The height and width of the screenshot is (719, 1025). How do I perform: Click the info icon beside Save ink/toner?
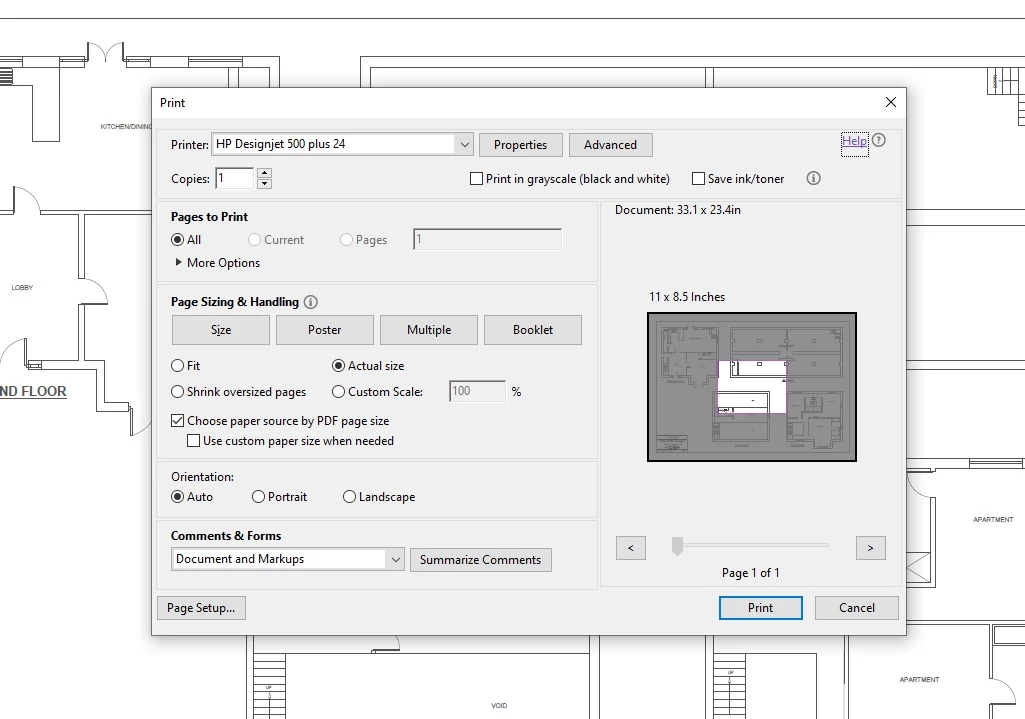[813, 178]
